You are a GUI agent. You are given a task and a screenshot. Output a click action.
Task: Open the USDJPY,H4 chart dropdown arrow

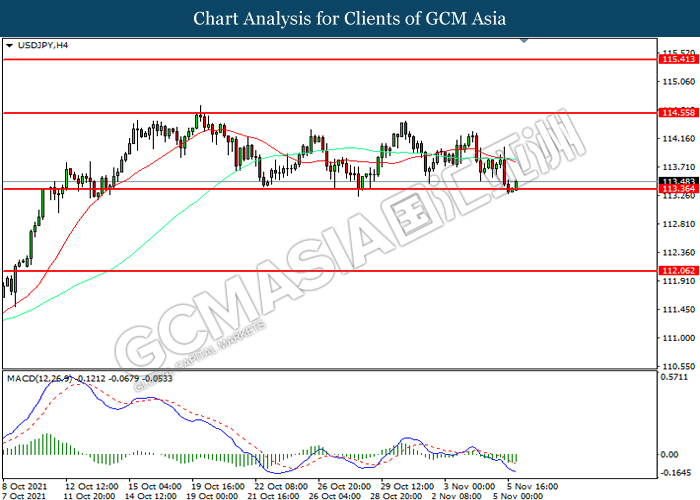click(x=9, y=46)
